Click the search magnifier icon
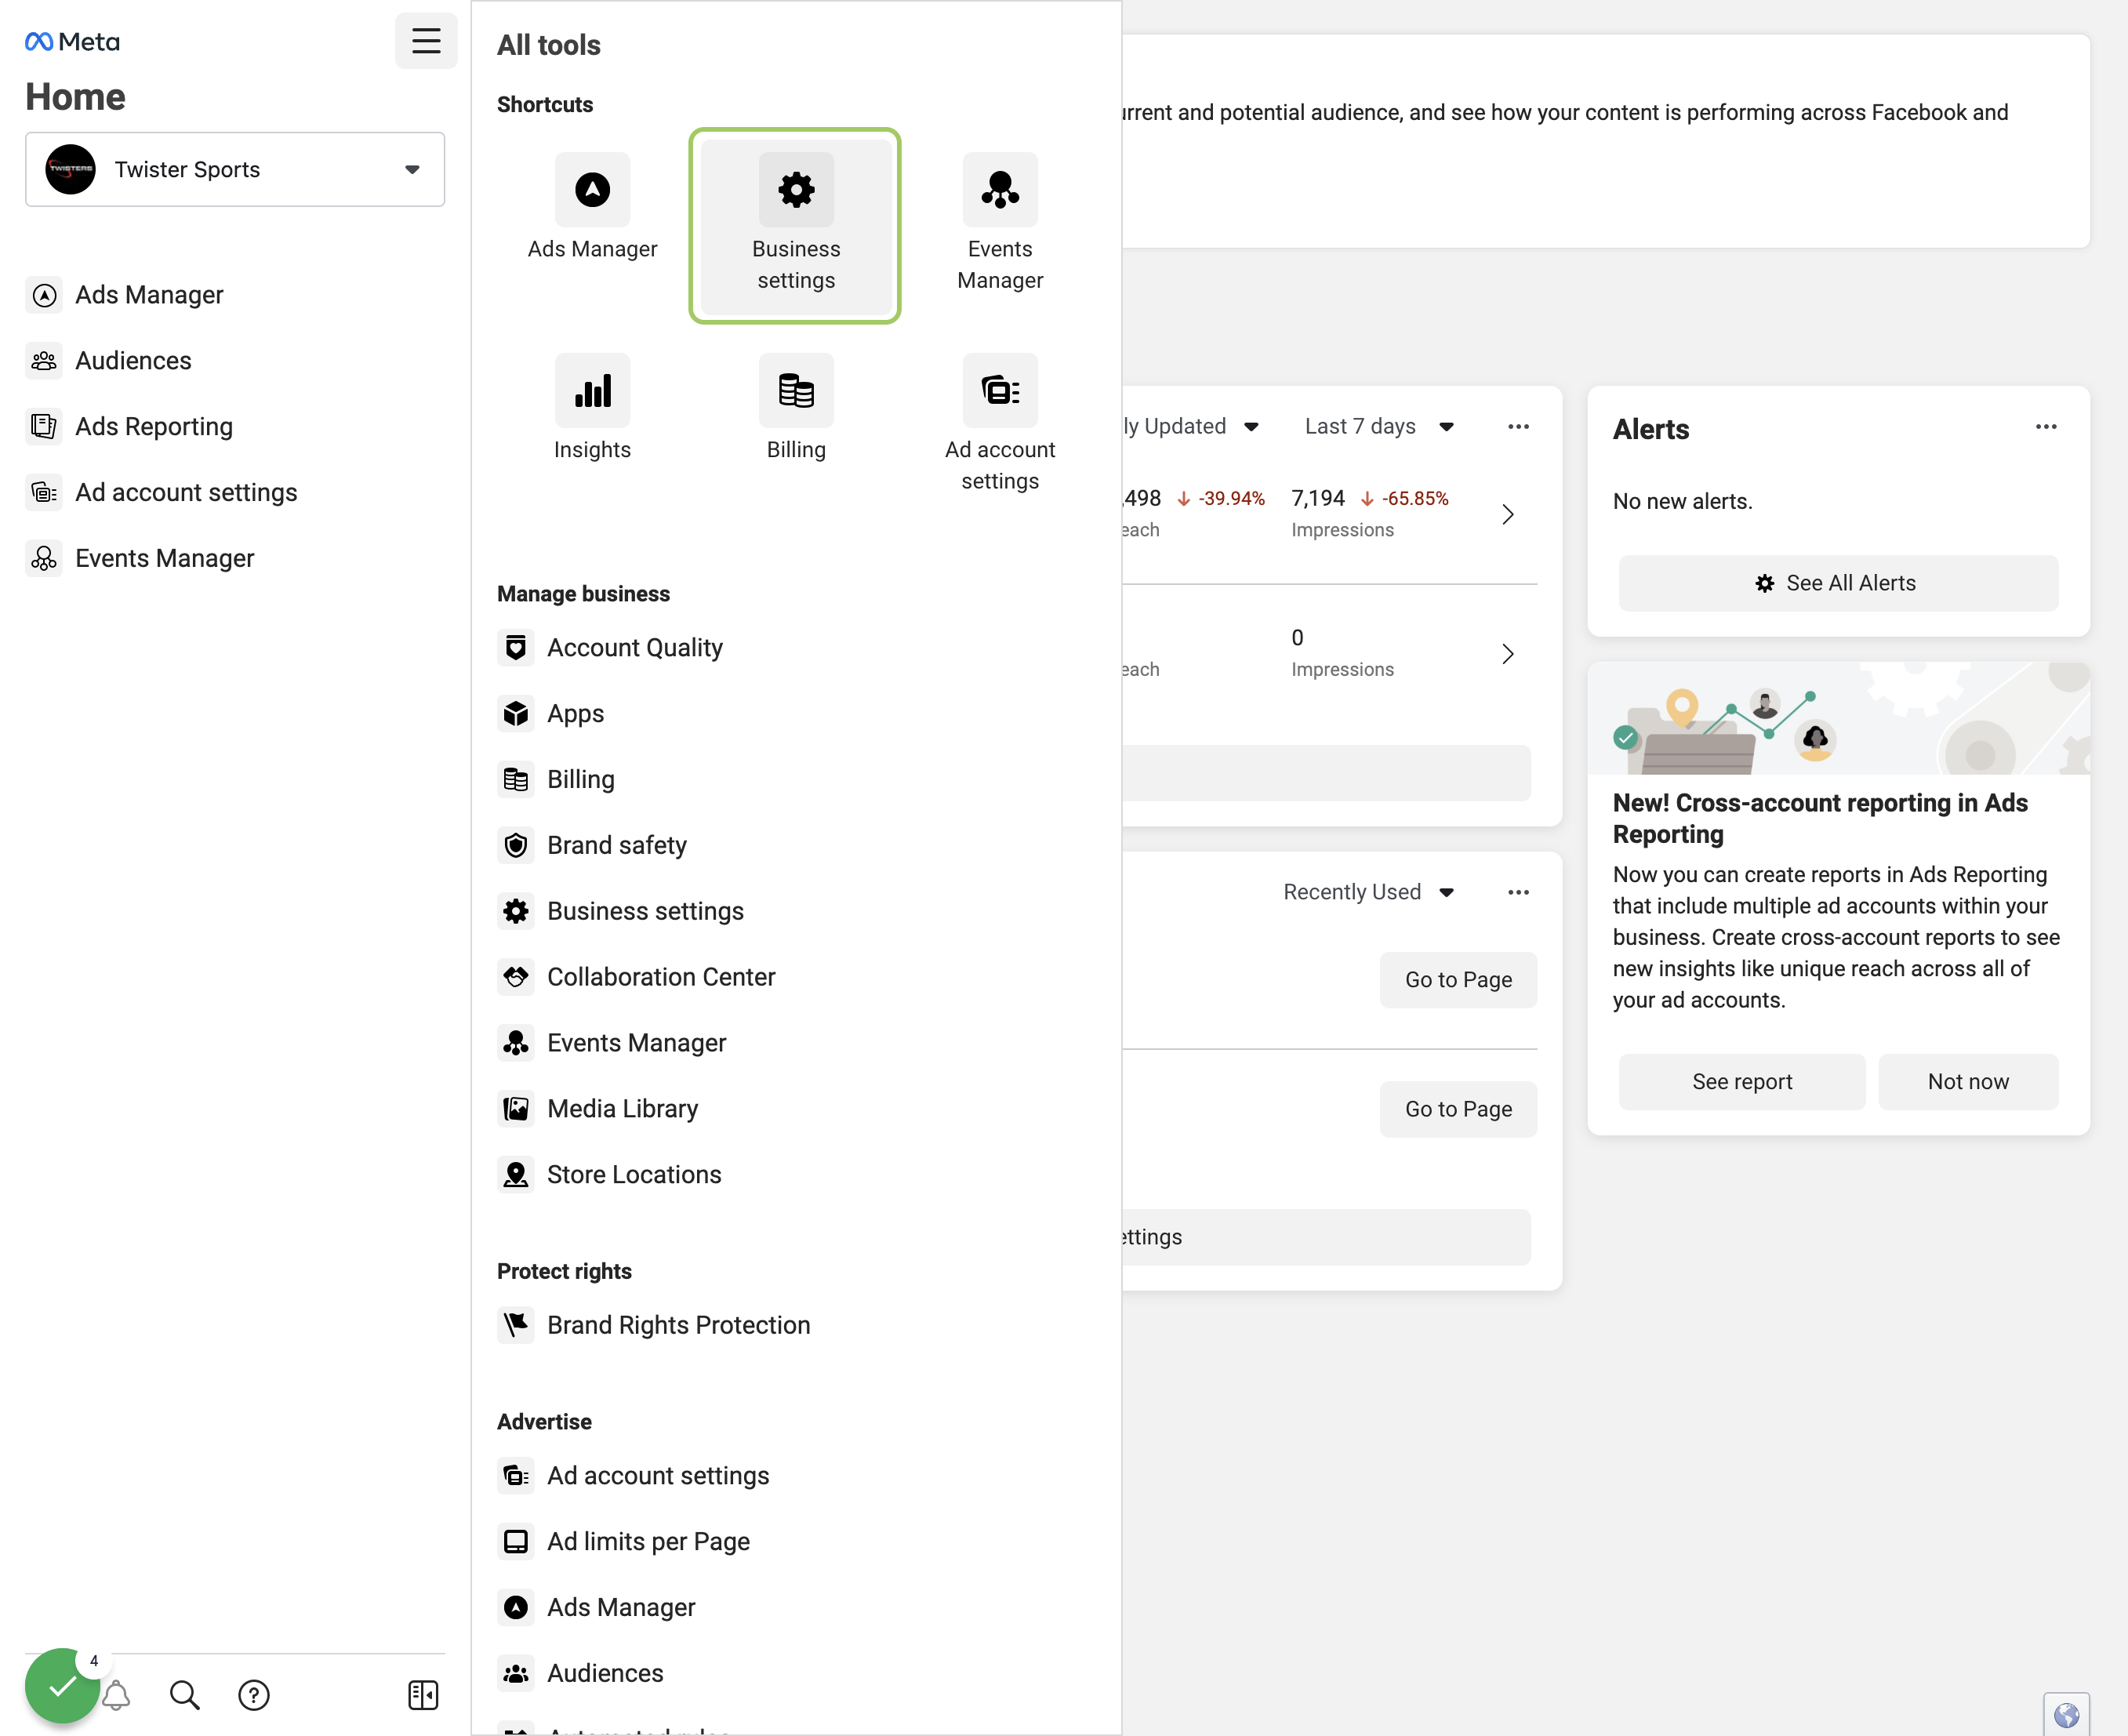This screenshot has height=1736, width=2128. tap(185, 1694)
